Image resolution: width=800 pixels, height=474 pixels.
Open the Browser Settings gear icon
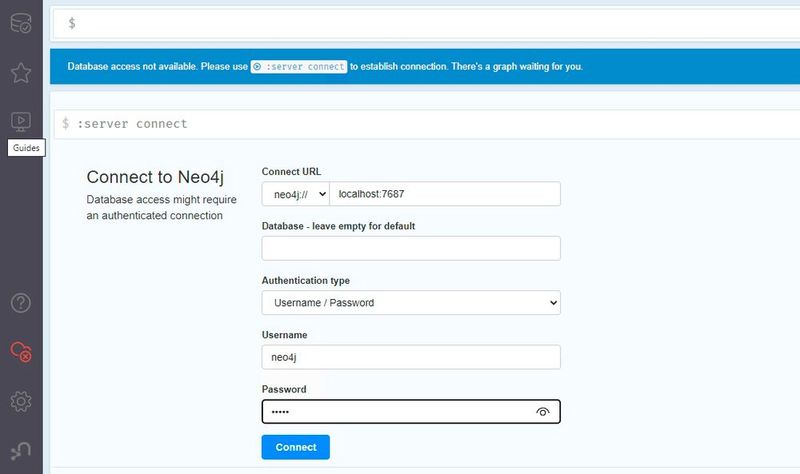point(21,402)
